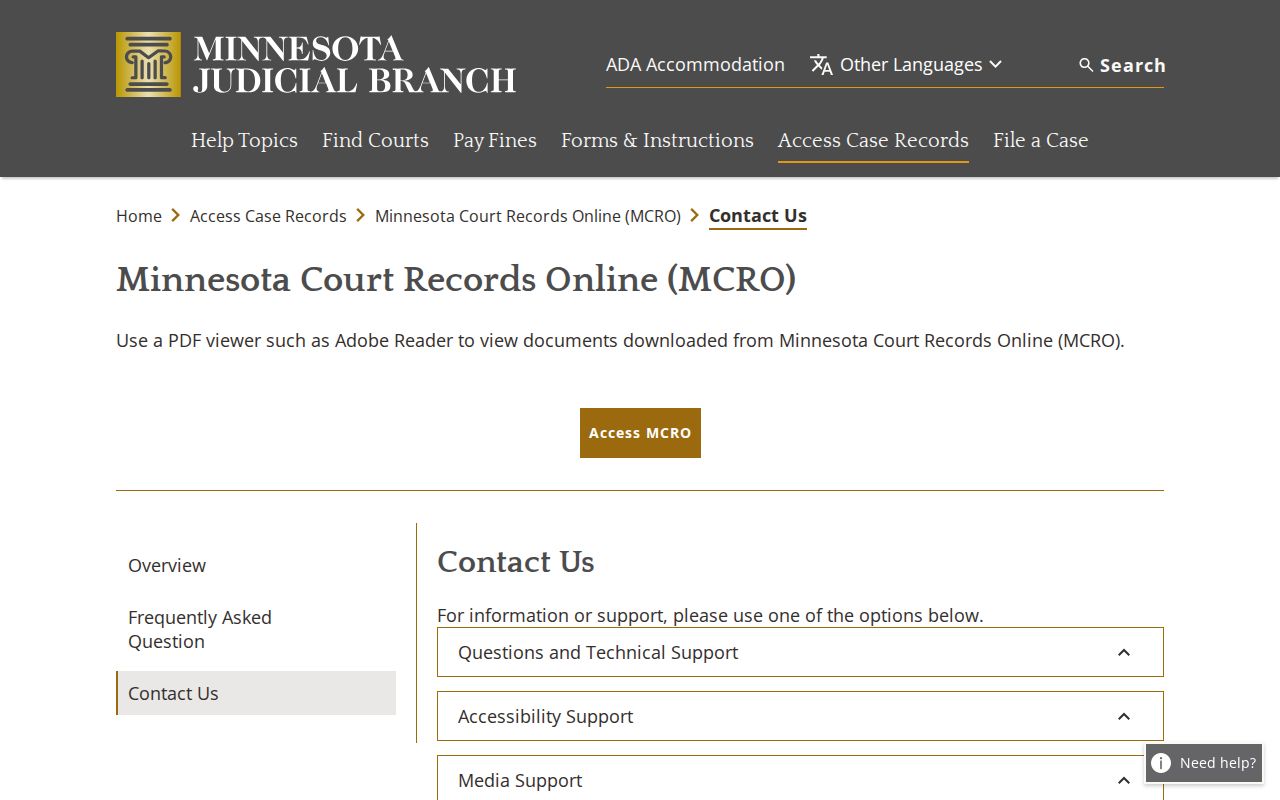Open Help Topics menu

(244, 140)
